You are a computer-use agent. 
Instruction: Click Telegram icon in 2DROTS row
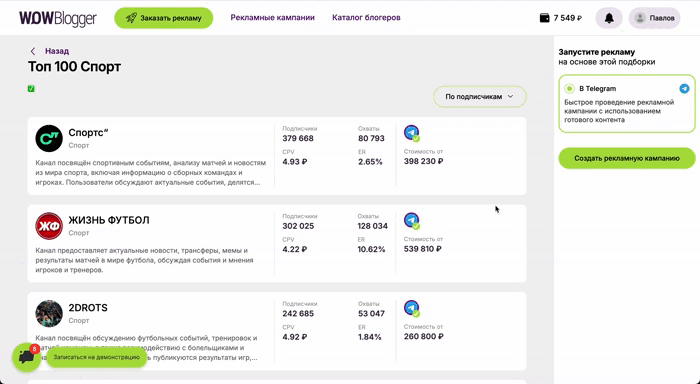412,308
